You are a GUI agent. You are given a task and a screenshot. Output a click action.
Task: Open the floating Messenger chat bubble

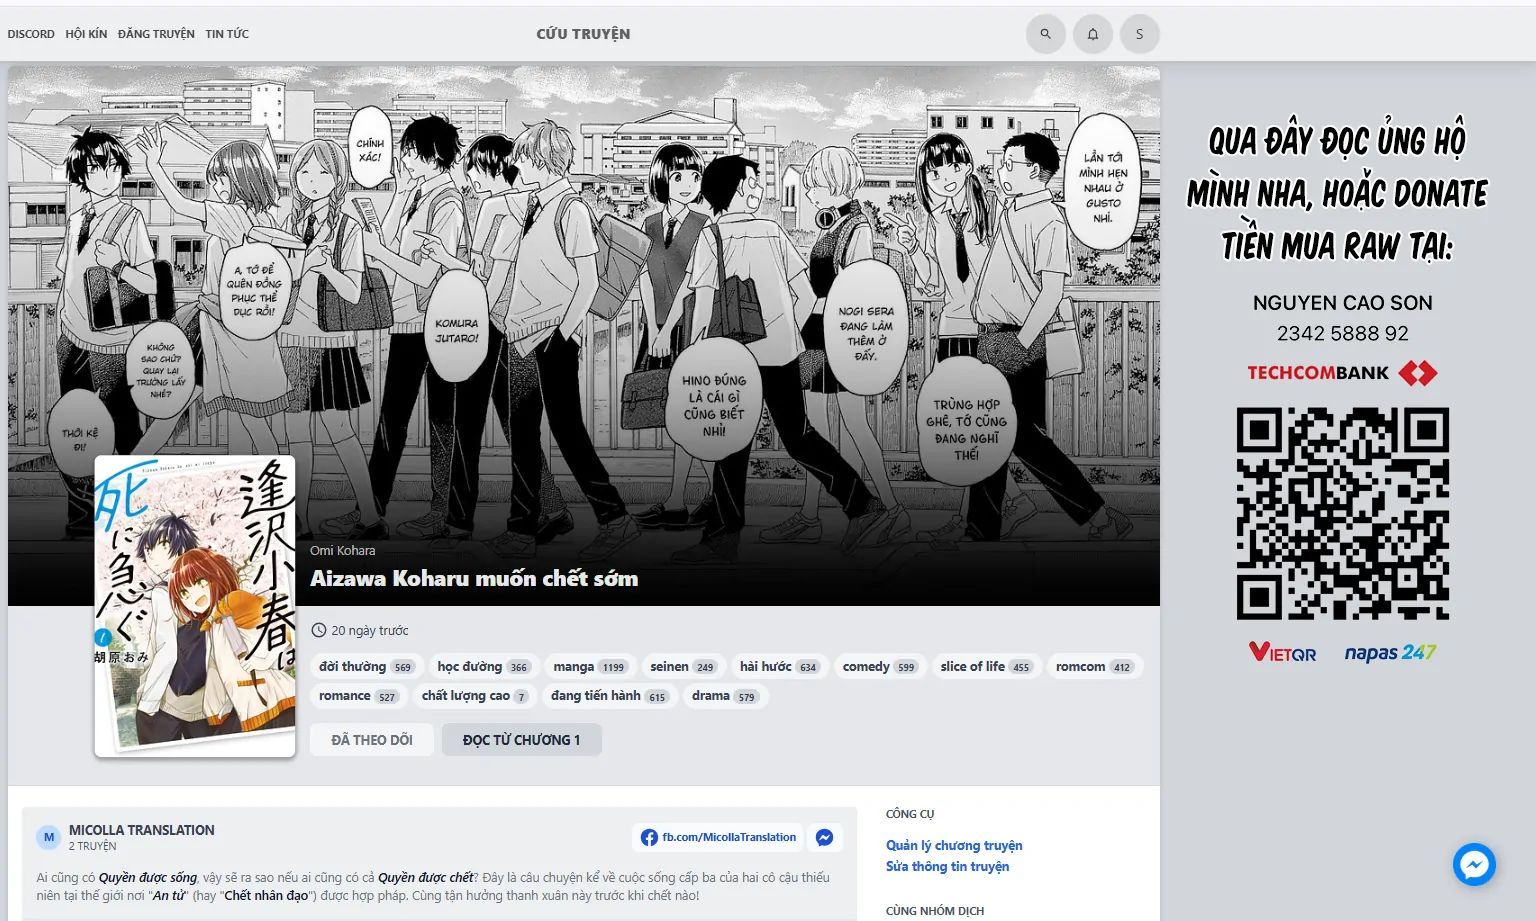(x=1474, y=864)
